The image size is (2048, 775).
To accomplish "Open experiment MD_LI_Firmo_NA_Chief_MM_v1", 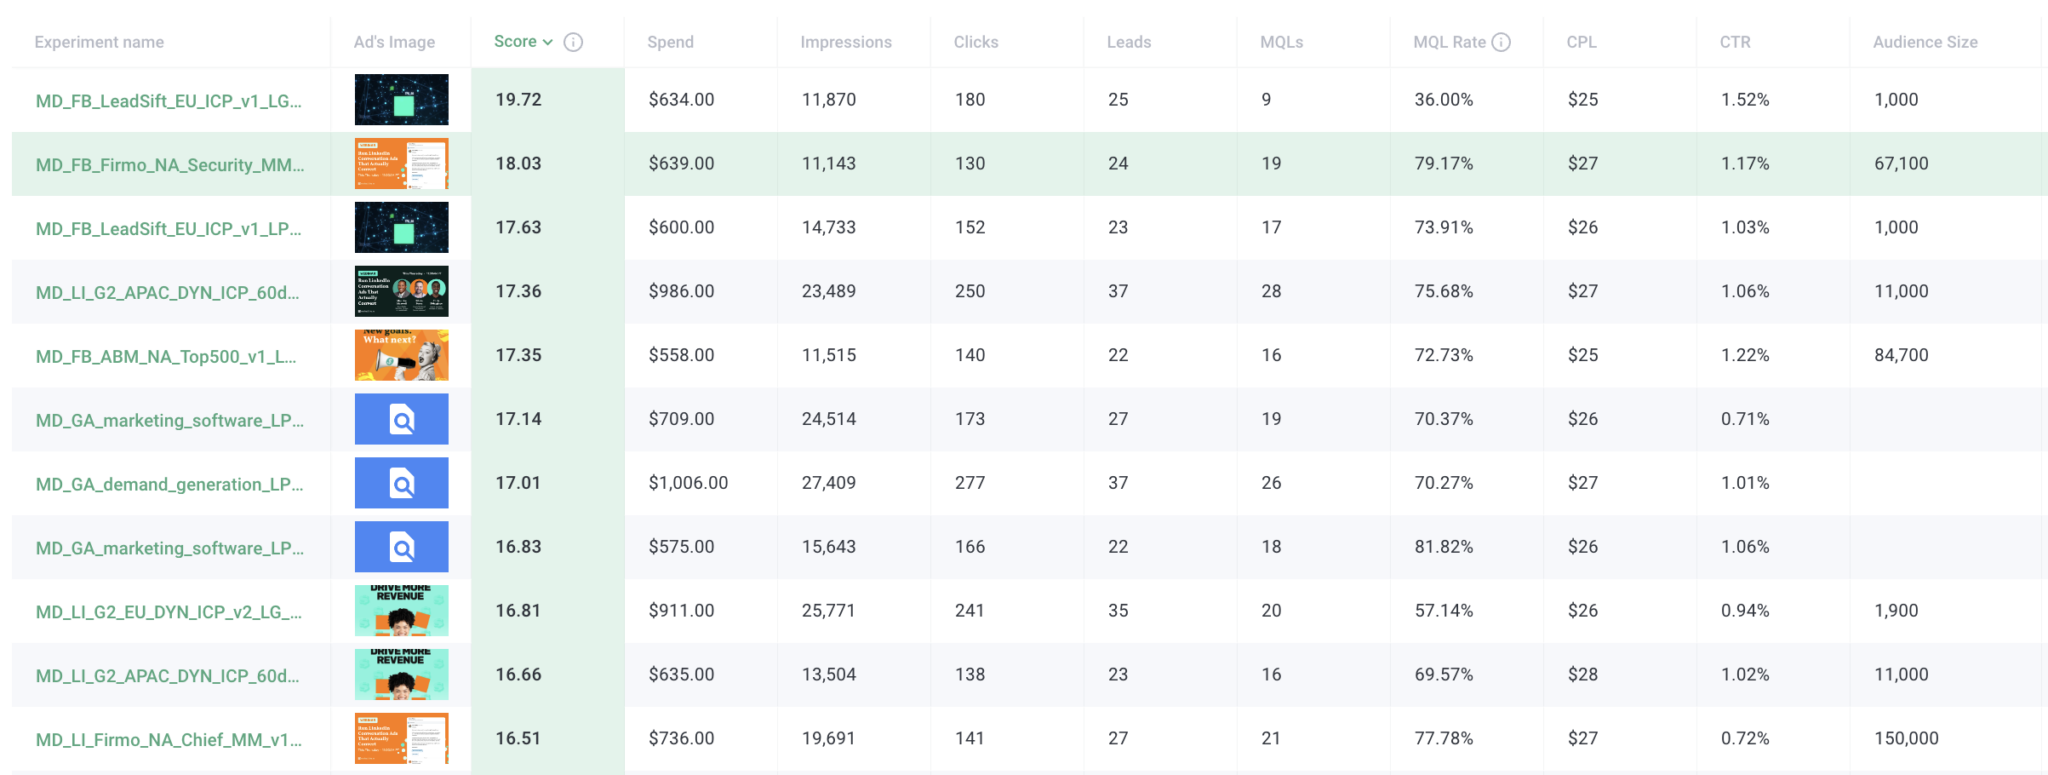I will pyautogui.click(x=165, y=739).
